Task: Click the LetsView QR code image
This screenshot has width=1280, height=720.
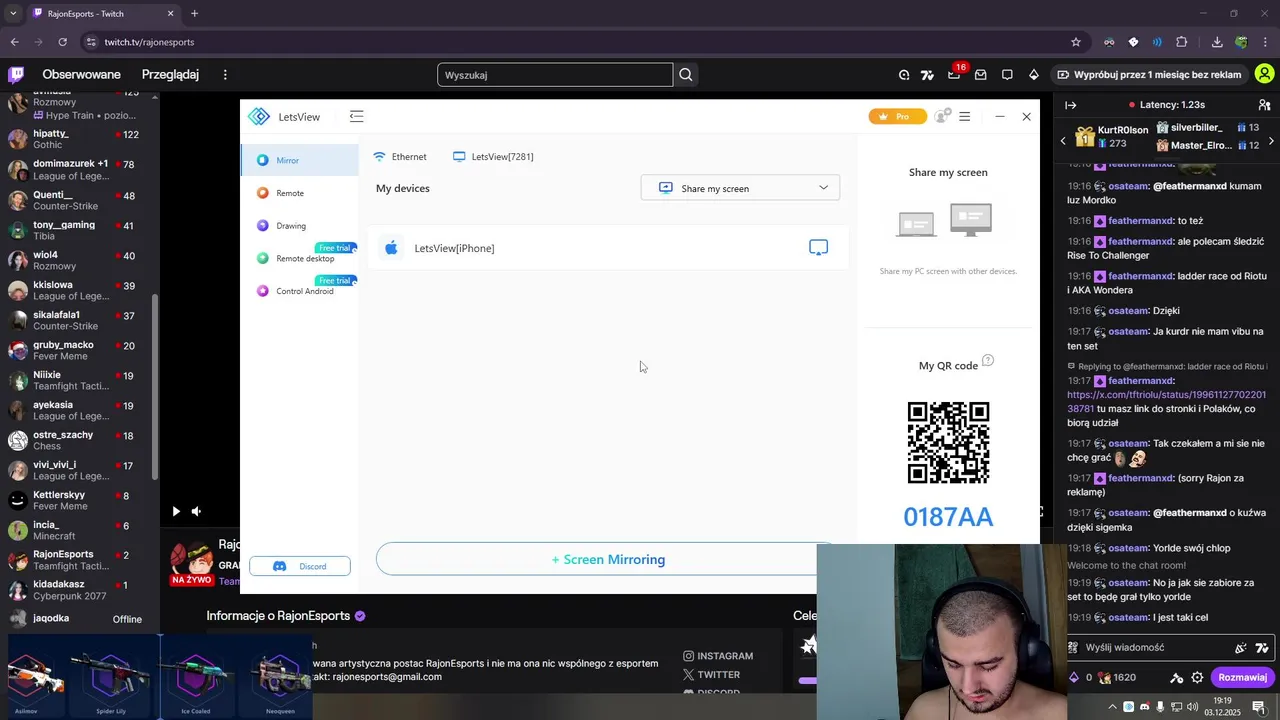Action: pos(948,442)
